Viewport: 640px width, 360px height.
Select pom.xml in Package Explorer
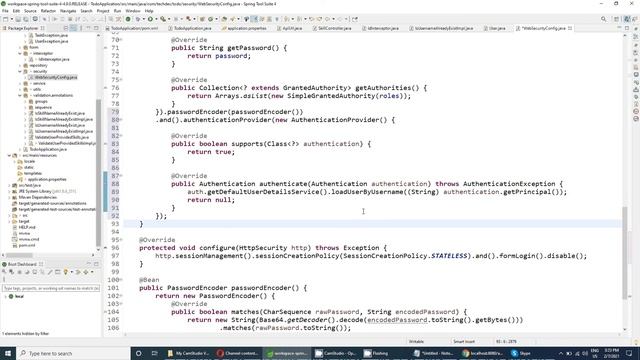click(24, 245)
